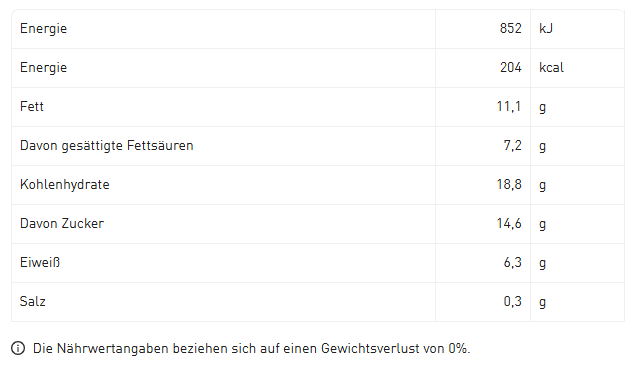
Task: Click the info icon beside the footnote
Action: pyautogui.click(x=18, y=348)
